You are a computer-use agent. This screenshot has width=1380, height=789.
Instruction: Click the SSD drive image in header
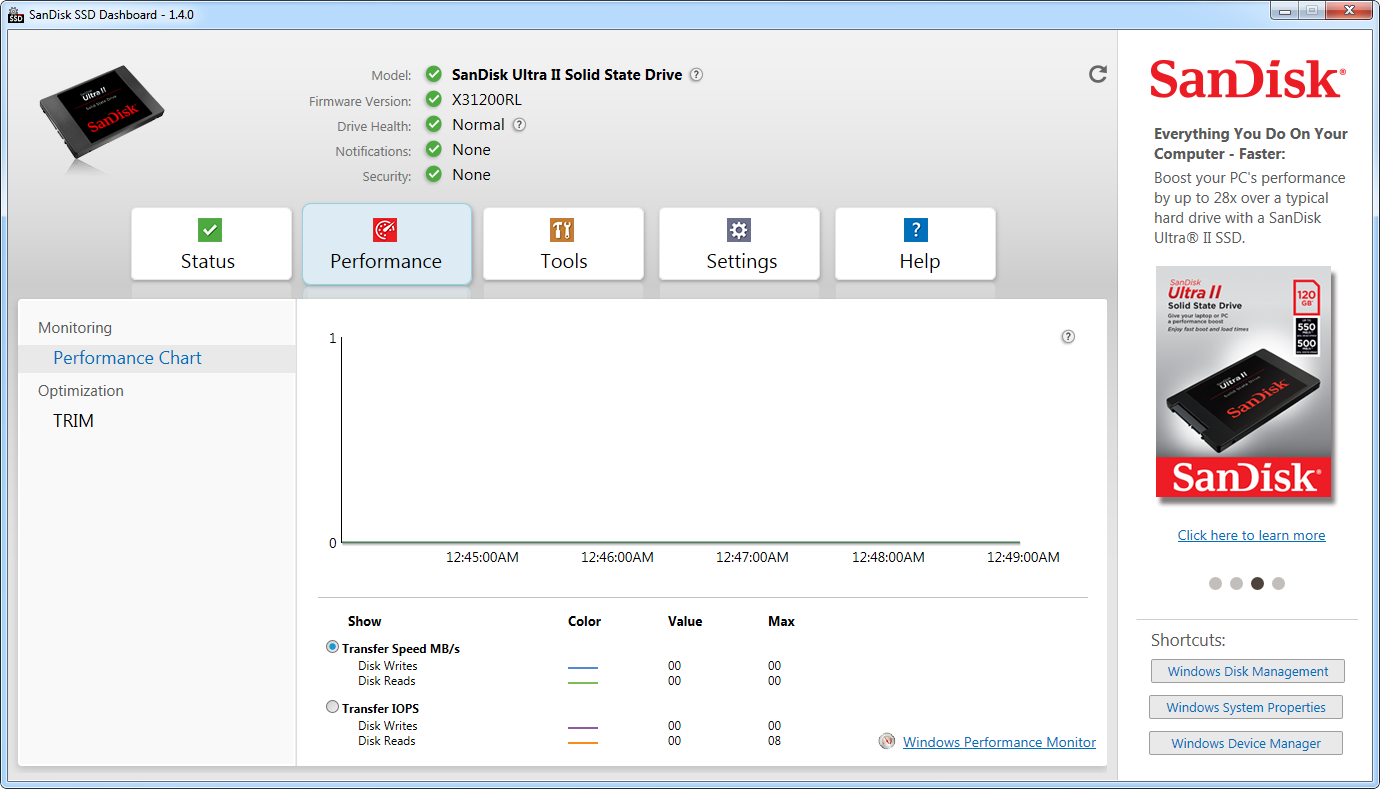[x=101, y=119]
